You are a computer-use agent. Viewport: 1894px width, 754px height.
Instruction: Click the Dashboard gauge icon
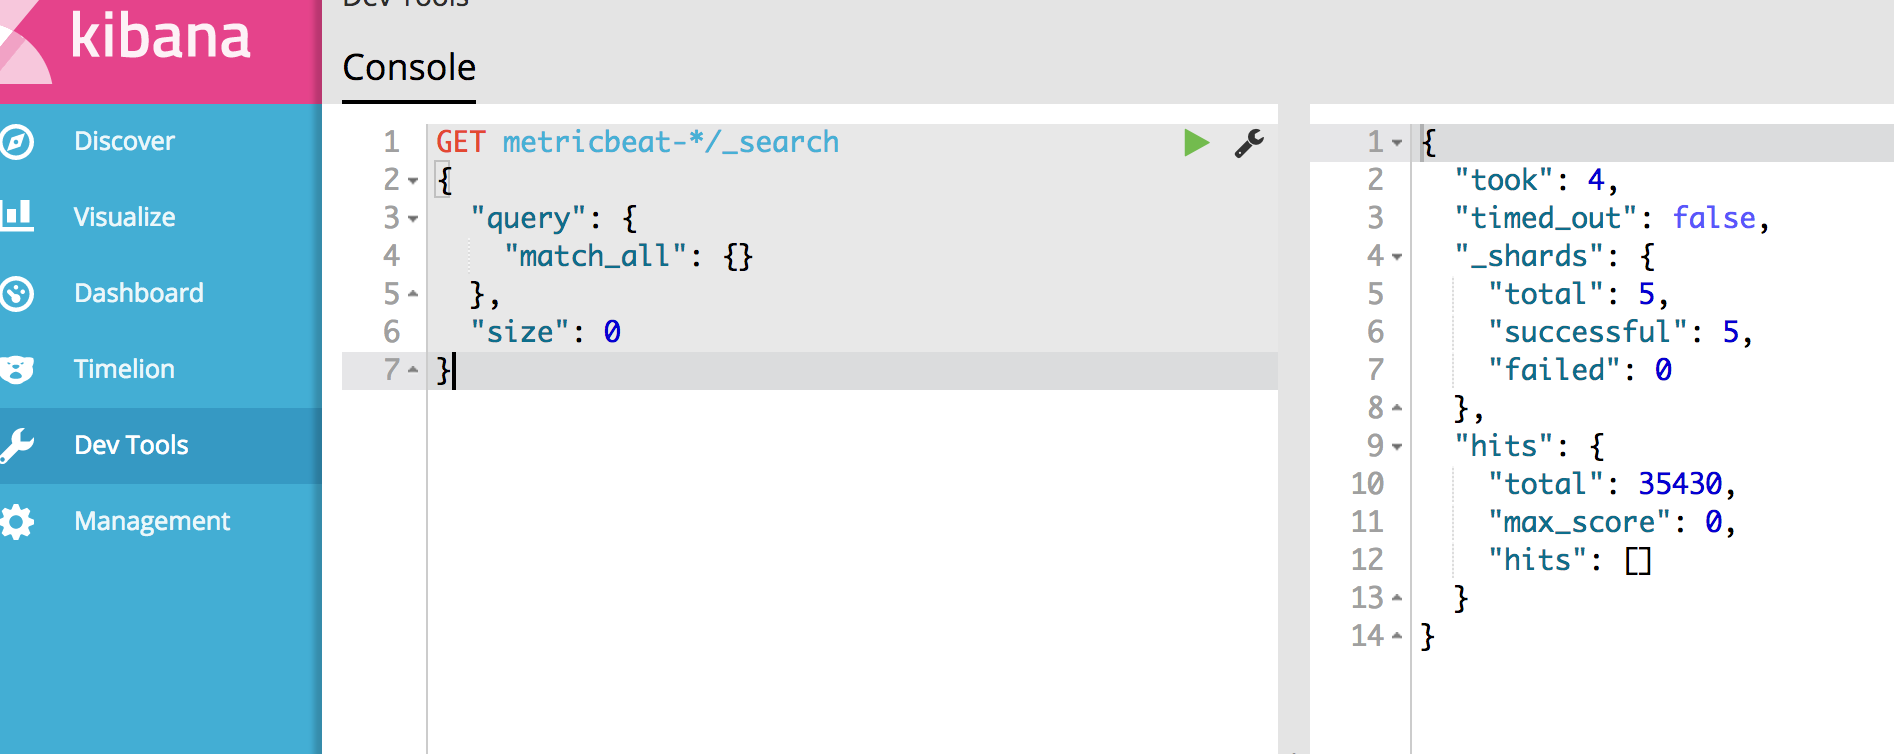[x=17, y=293]
